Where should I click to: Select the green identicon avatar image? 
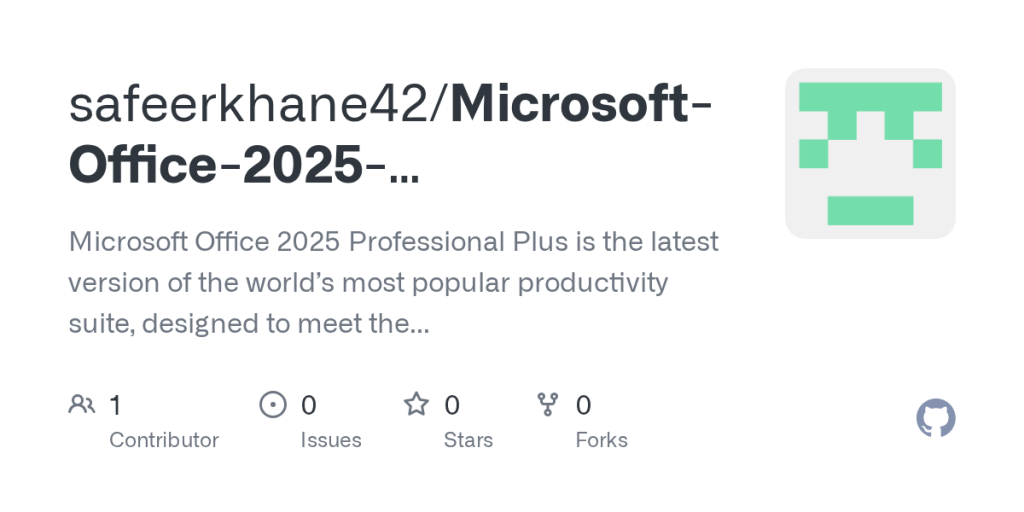(x=870, y=153)
